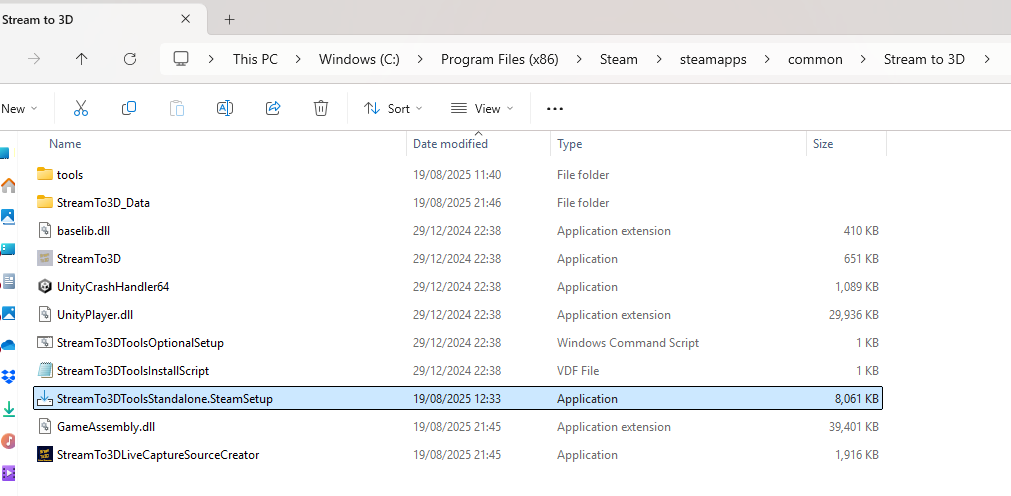The width and height of the screenshot is (1011, 496).
Task: Click the Forward navigation arrow
Action: click(34, 59)
